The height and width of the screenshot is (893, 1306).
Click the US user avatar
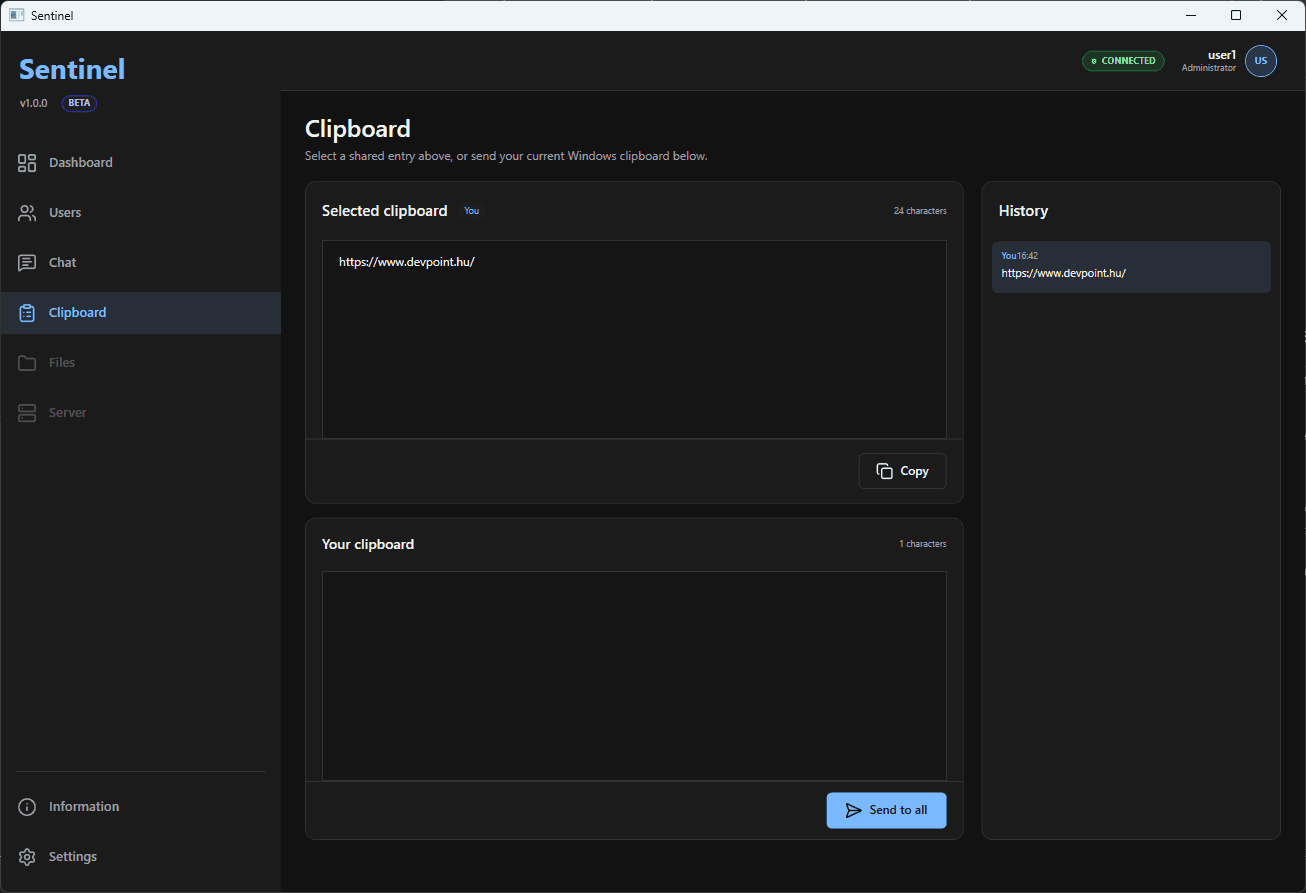click(1260, 61)
